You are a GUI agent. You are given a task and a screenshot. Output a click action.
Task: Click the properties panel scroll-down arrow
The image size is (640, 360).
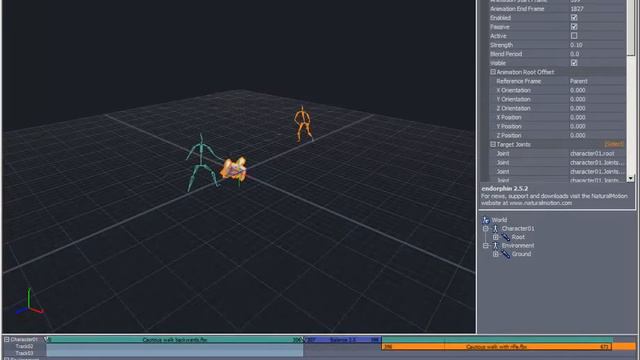coord(631,178)
